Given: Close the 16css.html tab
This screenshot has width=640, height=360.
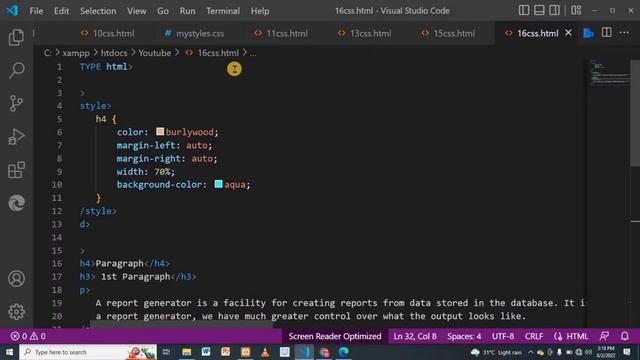Looking at the screenshot, I should point(568,33).
